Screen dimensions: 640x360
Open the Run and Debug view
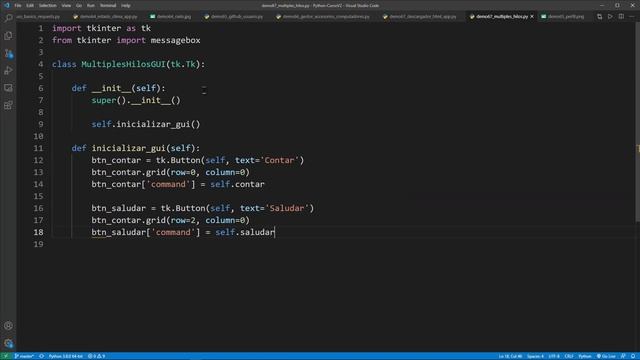pyautogui.click(x=8, y=71)
